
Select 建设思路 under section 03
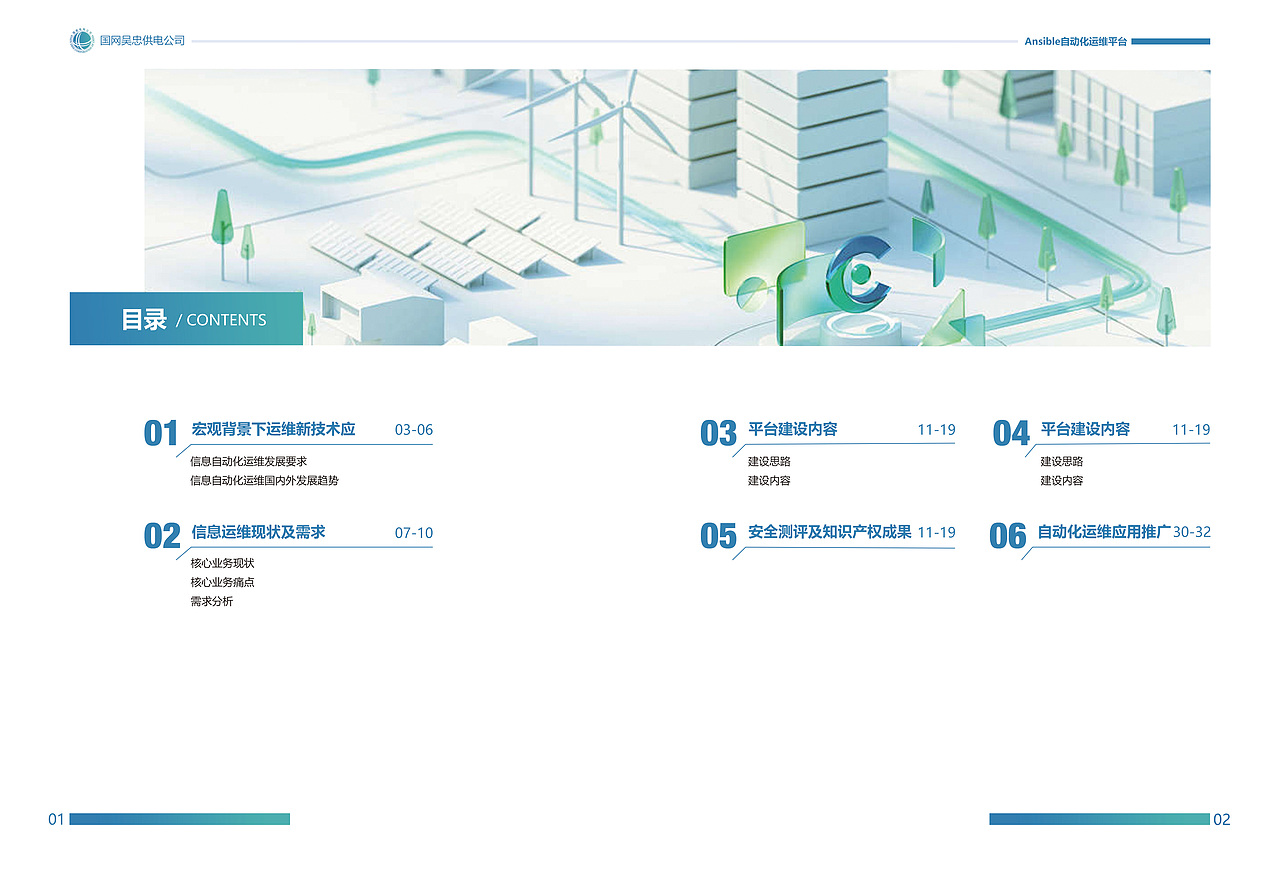(x=769, y=461)
